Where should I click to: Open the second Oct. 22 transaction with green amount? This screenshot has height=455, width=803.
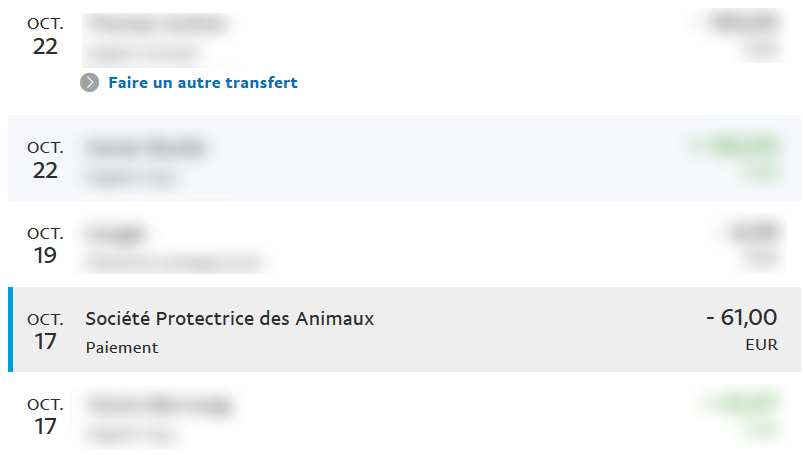[x=405, y=158]
